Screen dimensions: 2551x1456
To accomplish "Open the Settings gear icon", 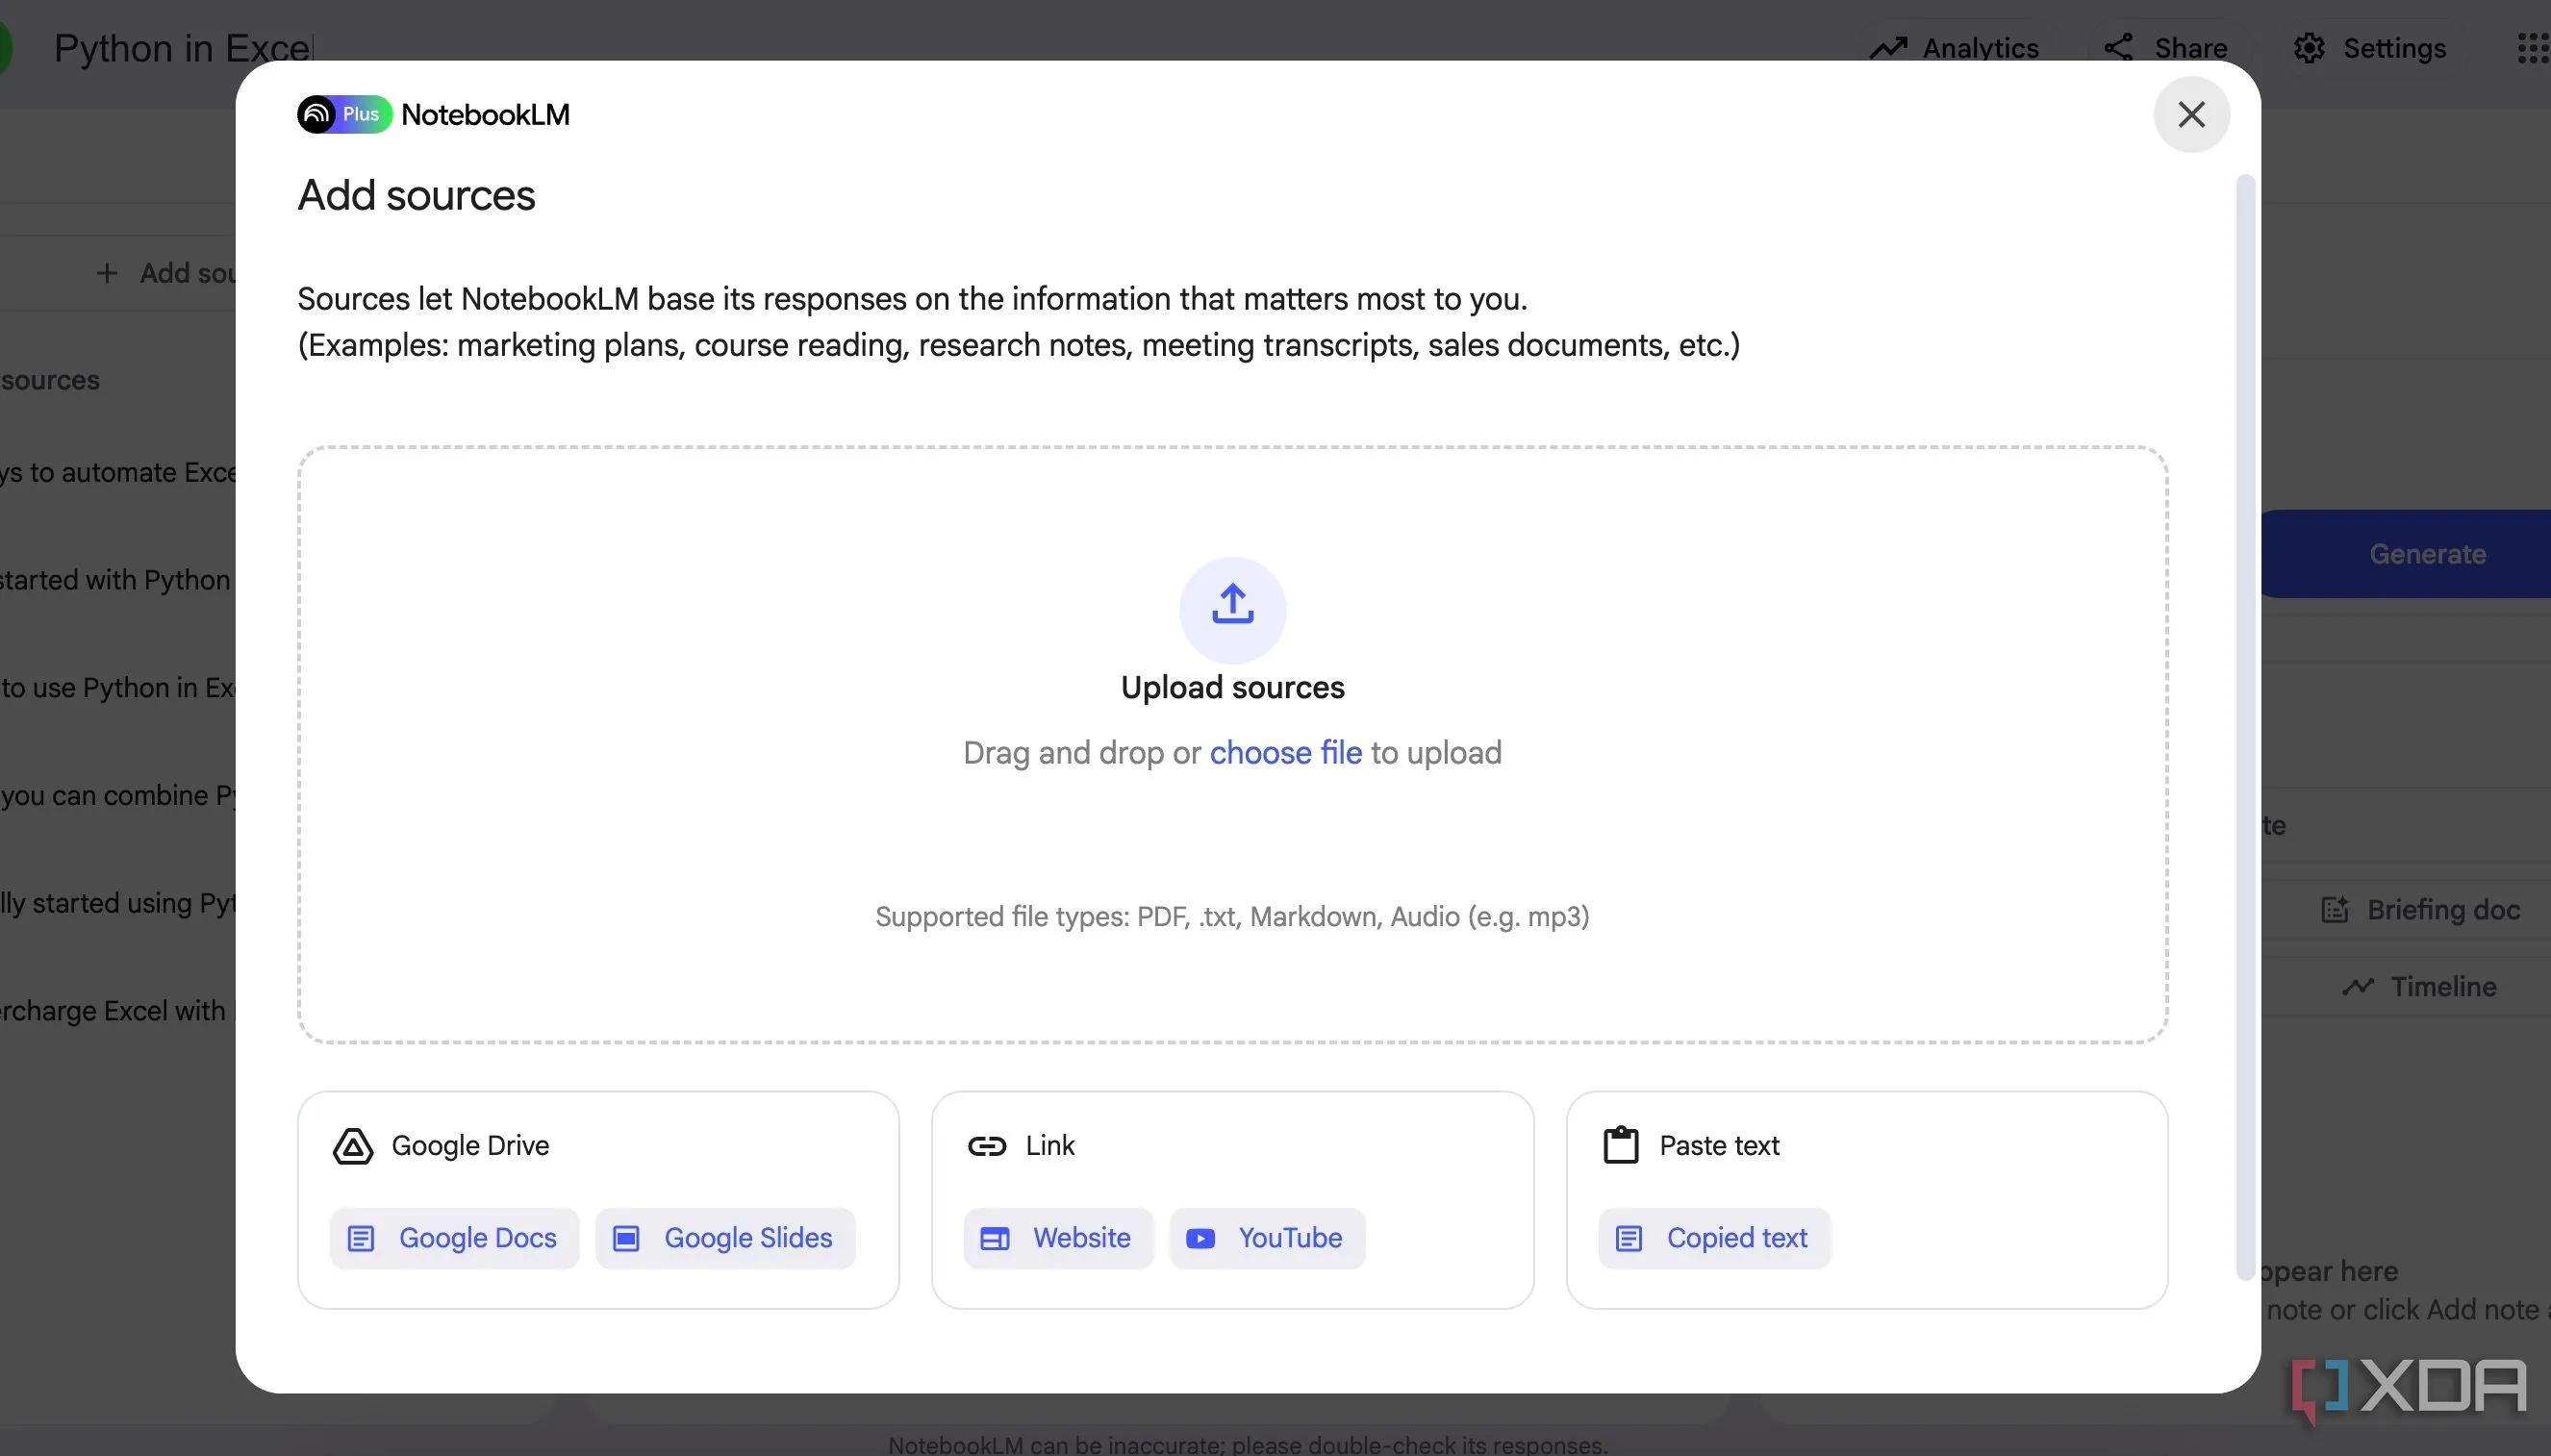I will click(2308, 48).
